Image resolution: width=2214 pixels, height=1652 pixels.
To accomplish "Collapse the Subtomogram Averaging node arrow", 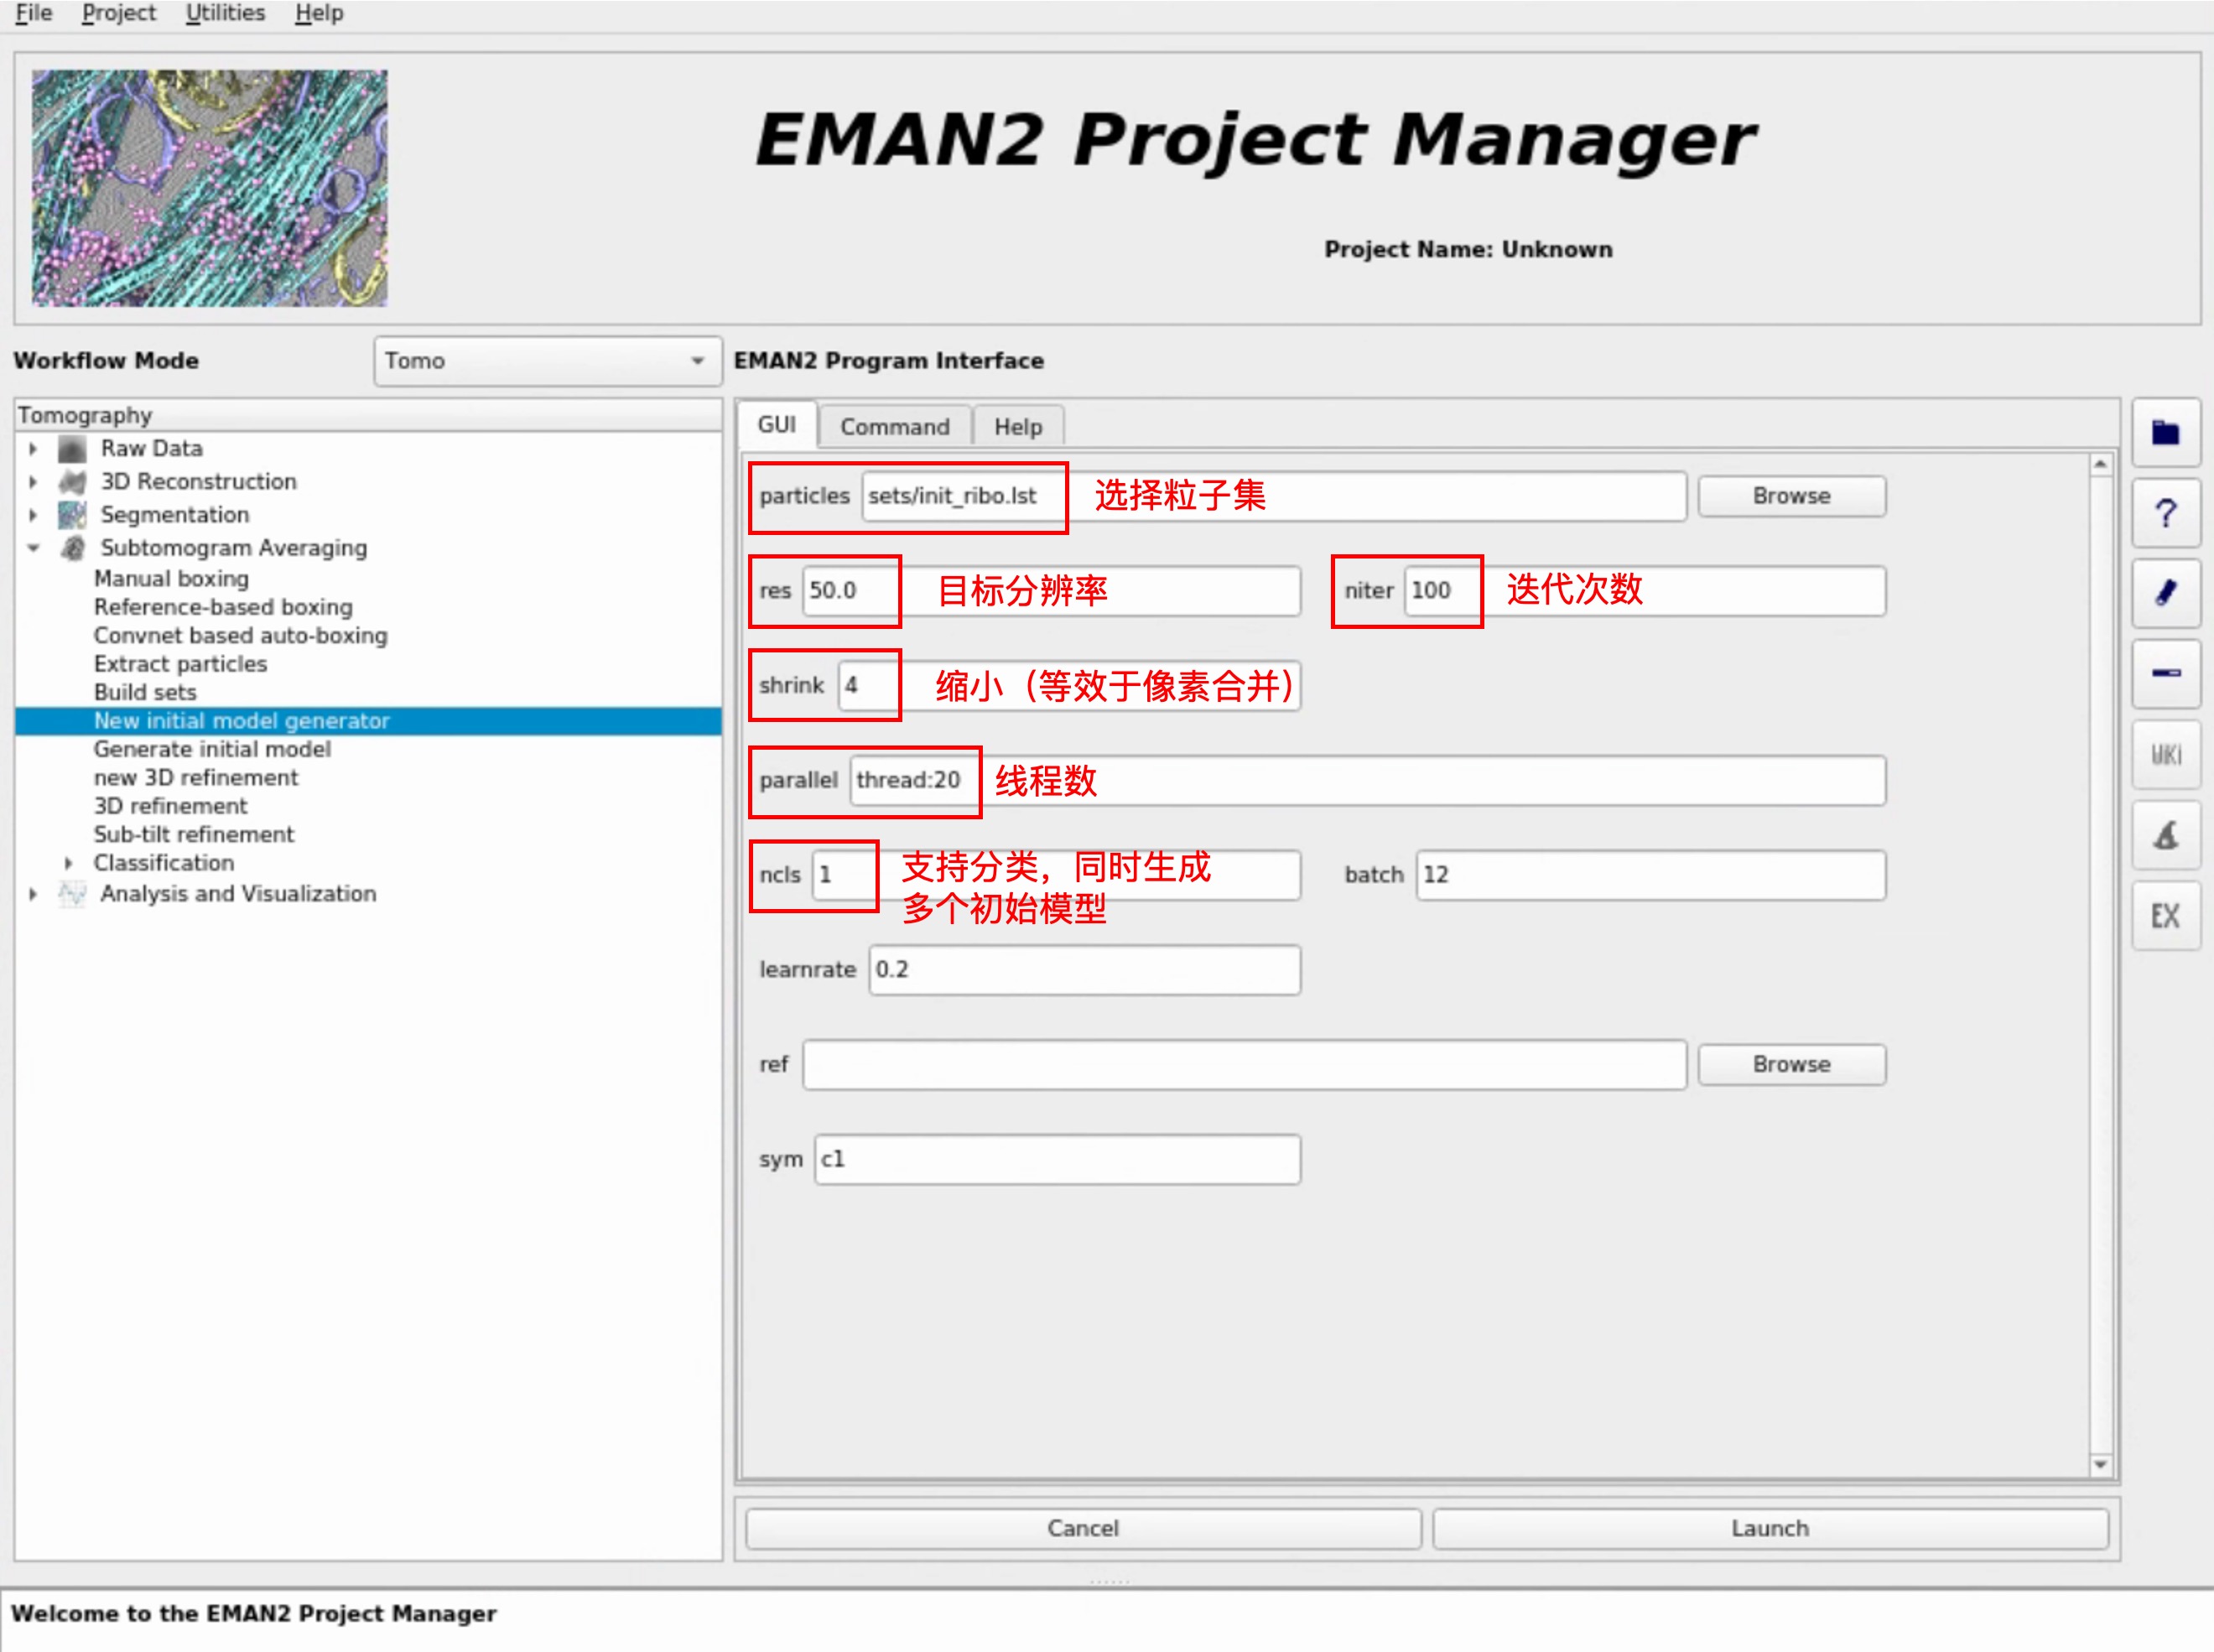I will pos(33,548).
